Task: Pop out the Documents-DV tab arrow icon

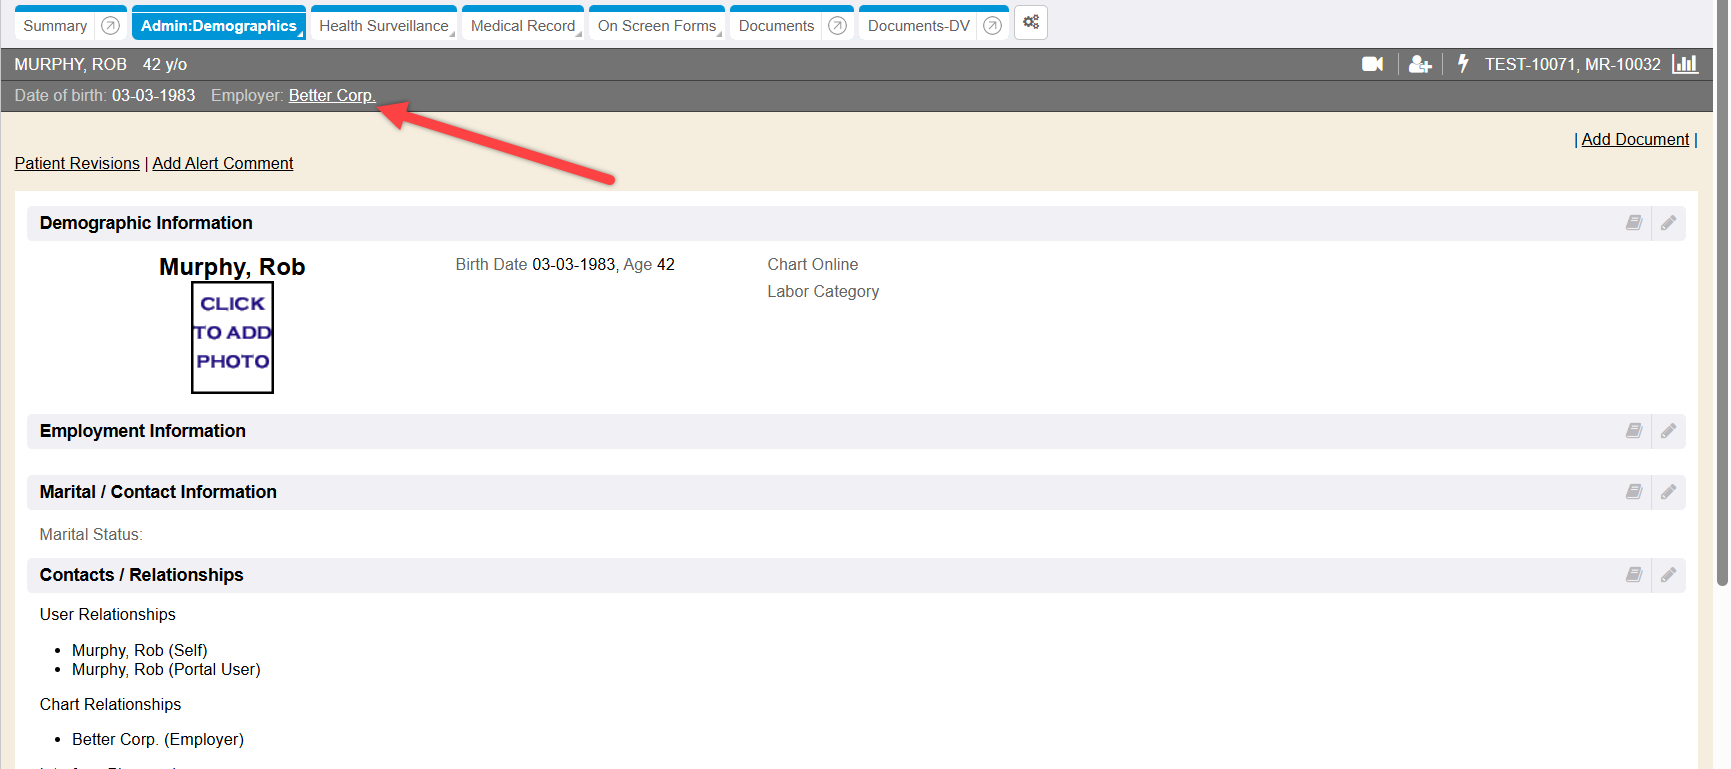Action: 992,26
